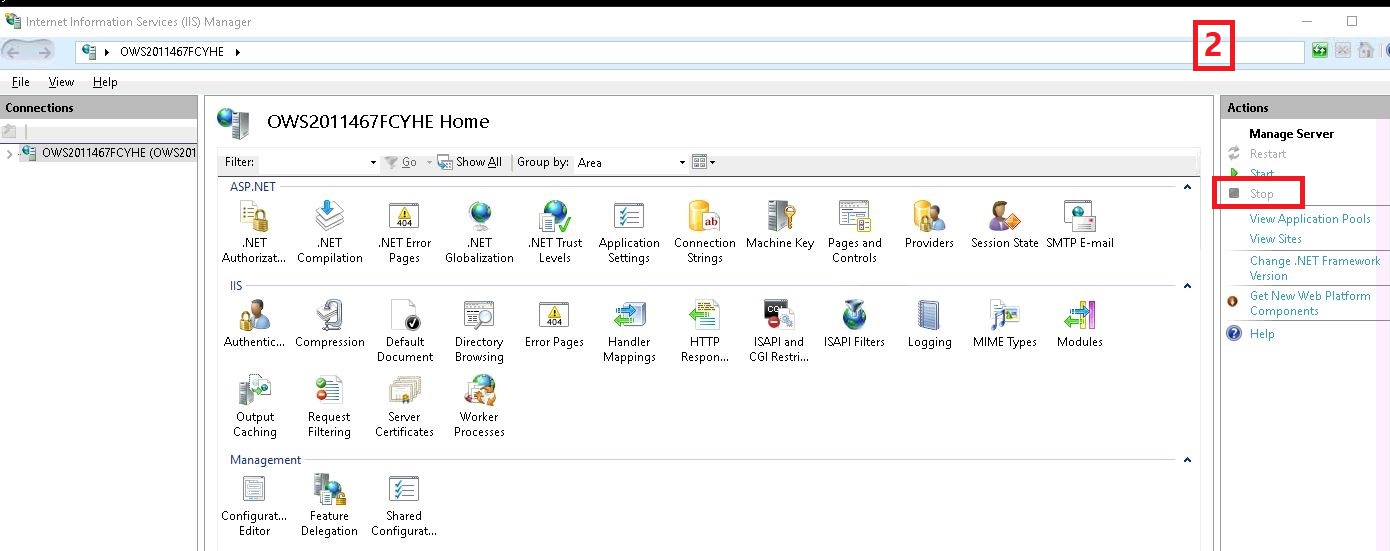Open the Session State feature
The height and width of the screenshot is (551, 1390).
(1004, 224)
